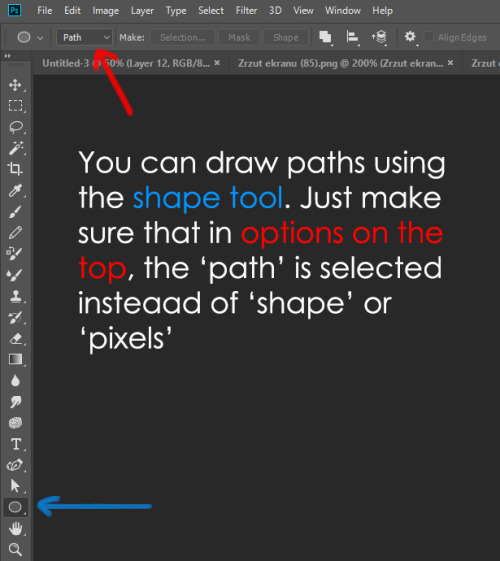
Task: Expand the toolbar double-arrow toggle
Action: coord(7,56)
